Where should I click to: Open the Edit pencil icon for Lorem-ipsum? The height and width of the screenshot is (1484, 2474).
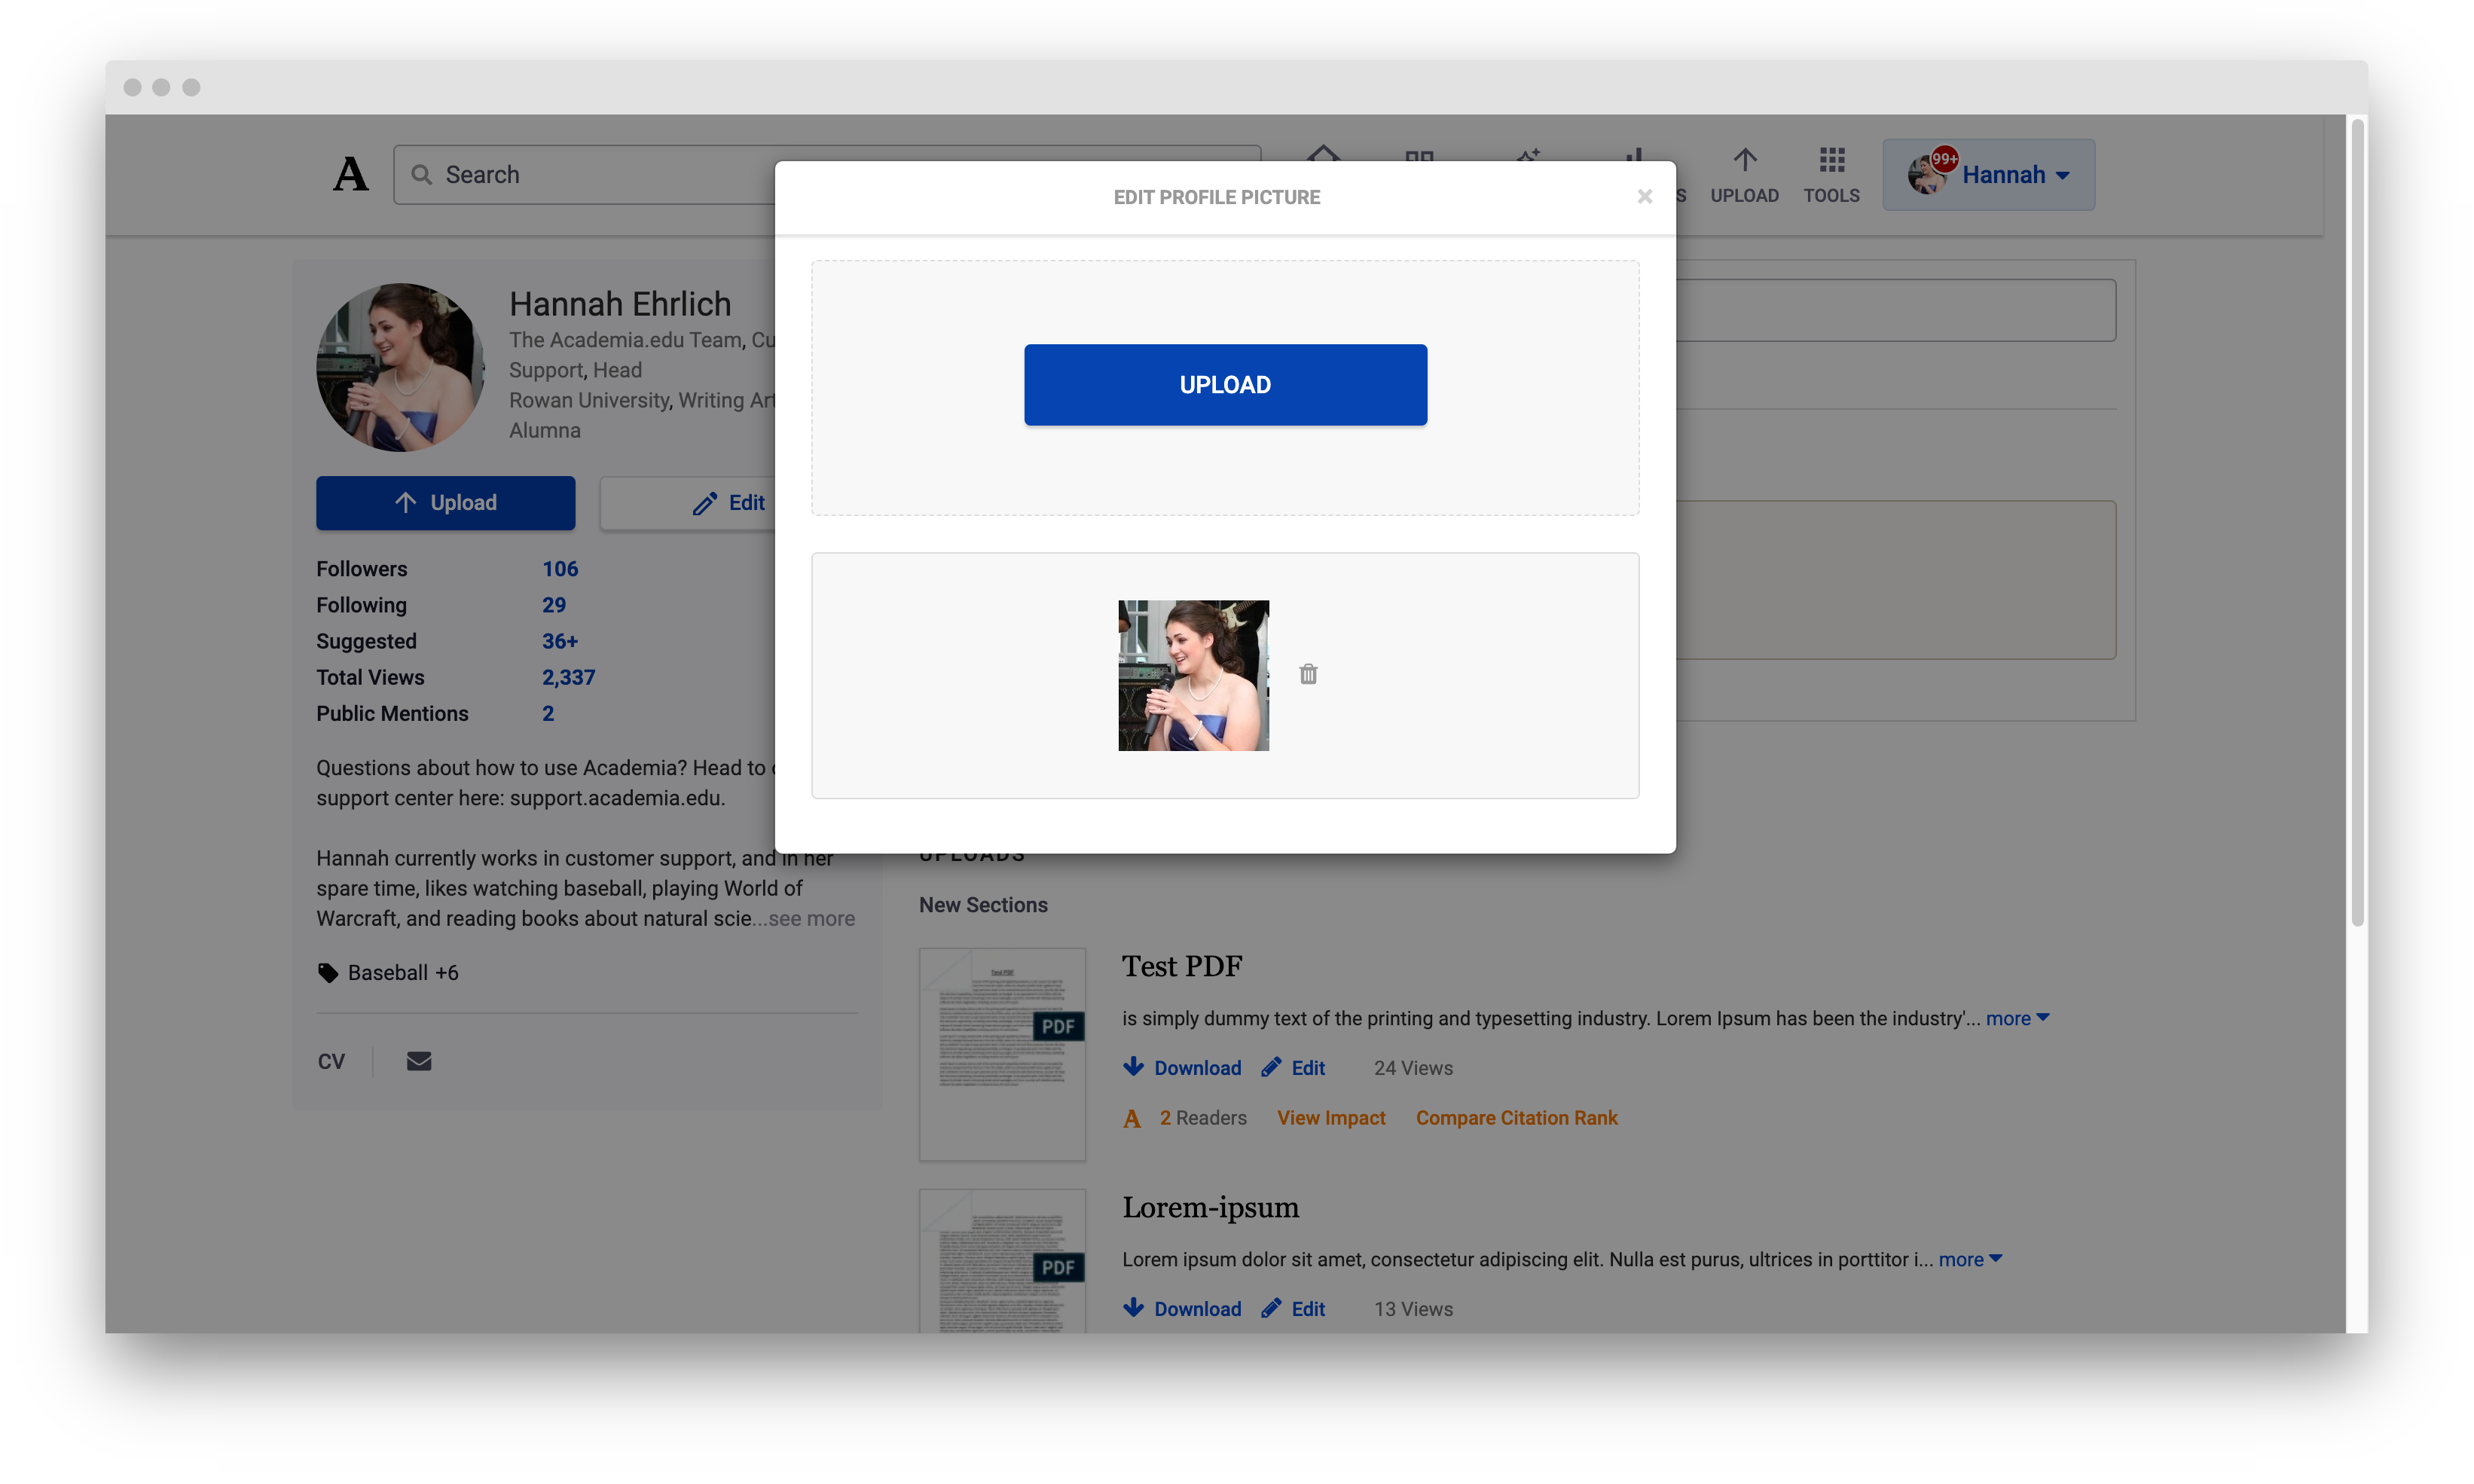(x=1272, y=1308)
